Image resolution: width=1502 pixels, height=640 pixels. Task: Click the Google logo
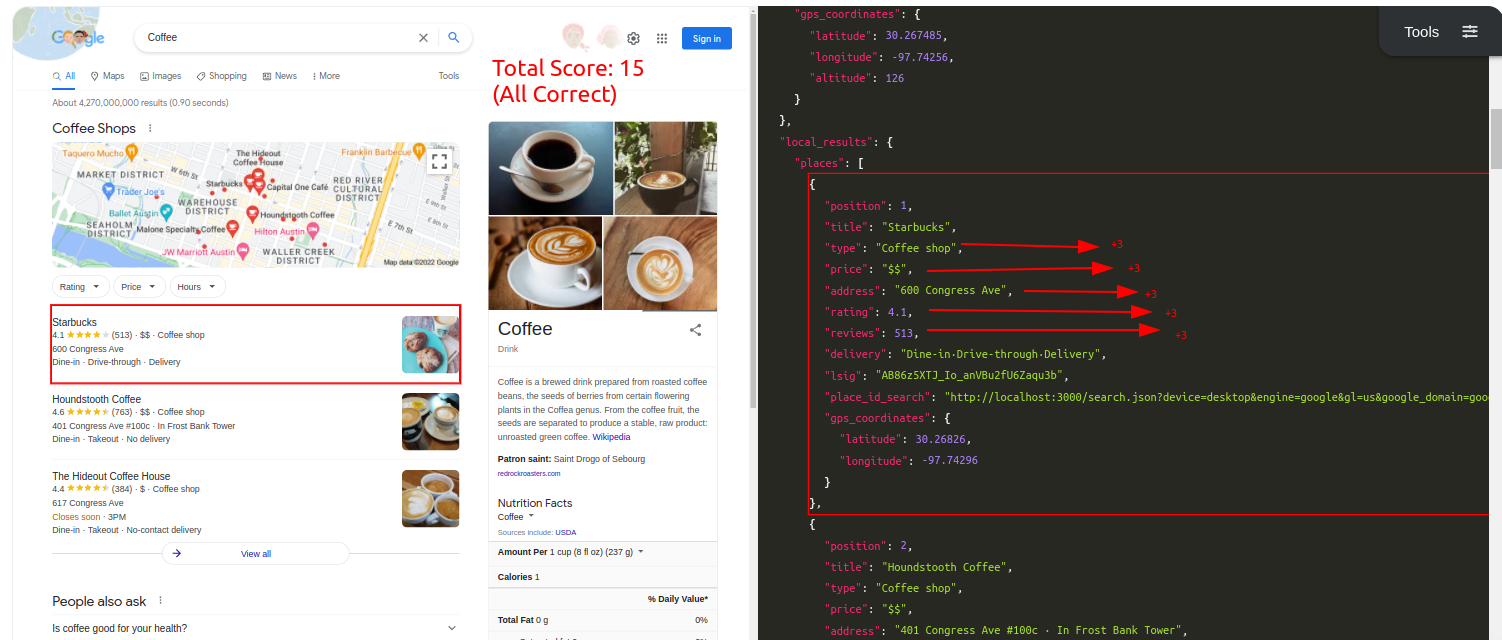[78, 37]
